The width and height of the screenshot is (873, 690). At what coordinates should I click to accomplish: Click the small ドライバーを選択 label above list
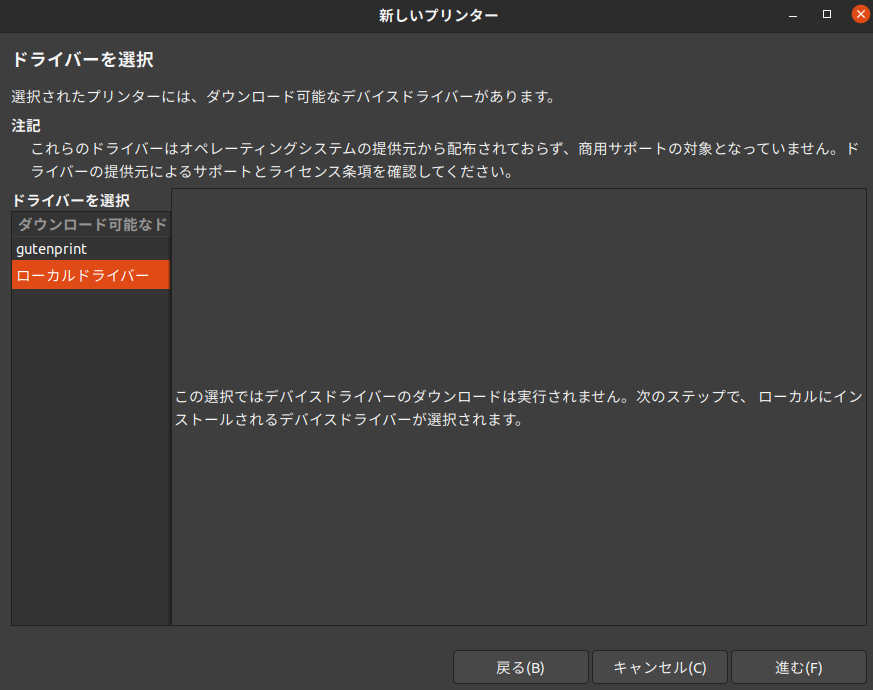[x=70, y=200]
